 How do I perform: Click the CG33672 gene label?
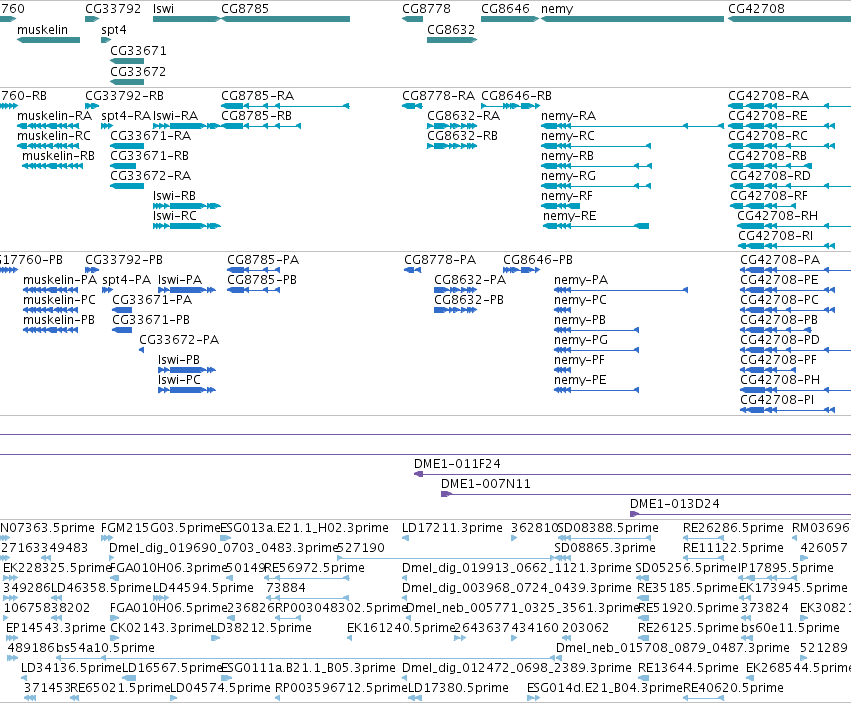pyautogui.click(x=138, y=72)
